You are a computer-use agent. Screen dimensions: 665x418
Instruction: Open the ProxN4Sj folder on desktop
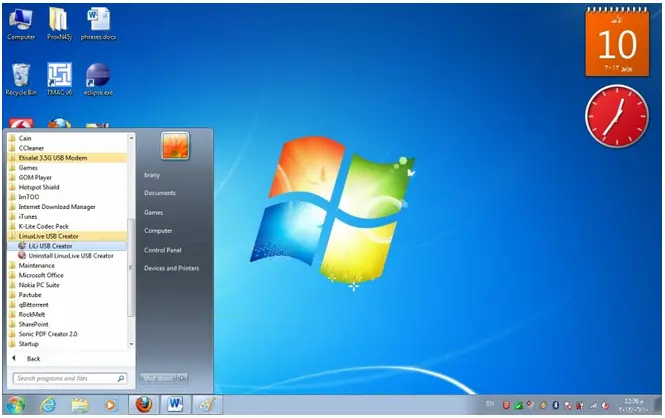pyautogui.click(x=59, y=24)
